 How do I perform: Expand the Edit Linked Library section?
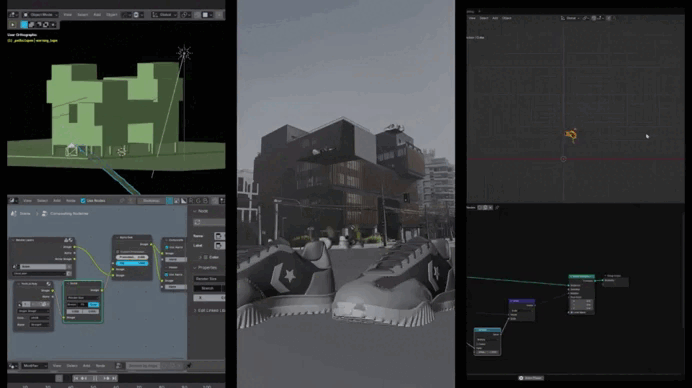point(210,311)
